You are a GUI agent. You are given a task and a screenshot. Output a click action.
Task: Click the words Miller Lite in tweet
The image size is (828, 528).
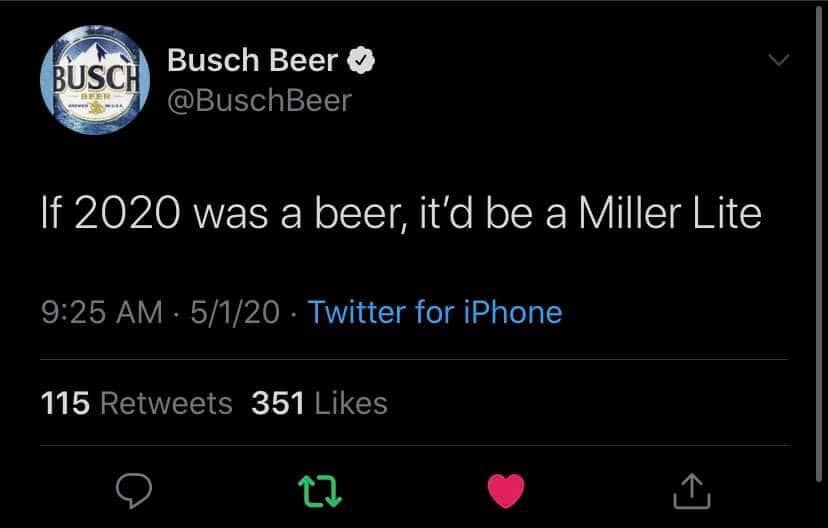pos(670,213)
